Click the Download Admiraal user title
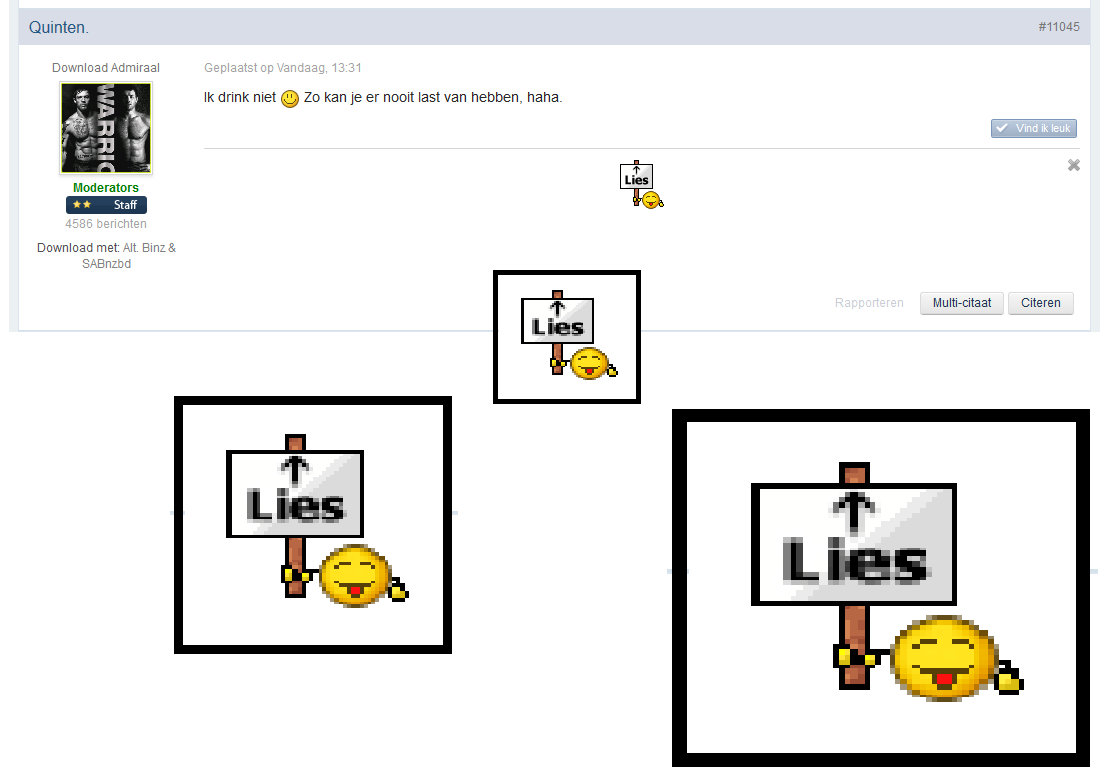 click(106, 68)
